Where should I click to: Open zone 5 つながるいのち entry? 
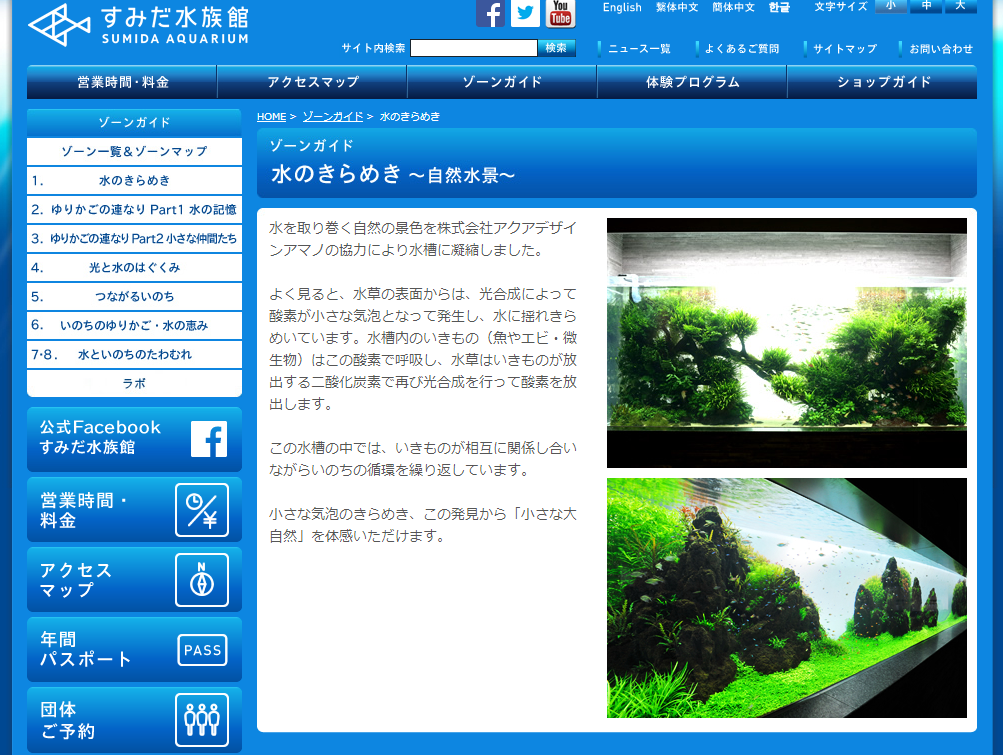[x=134, y=297]
